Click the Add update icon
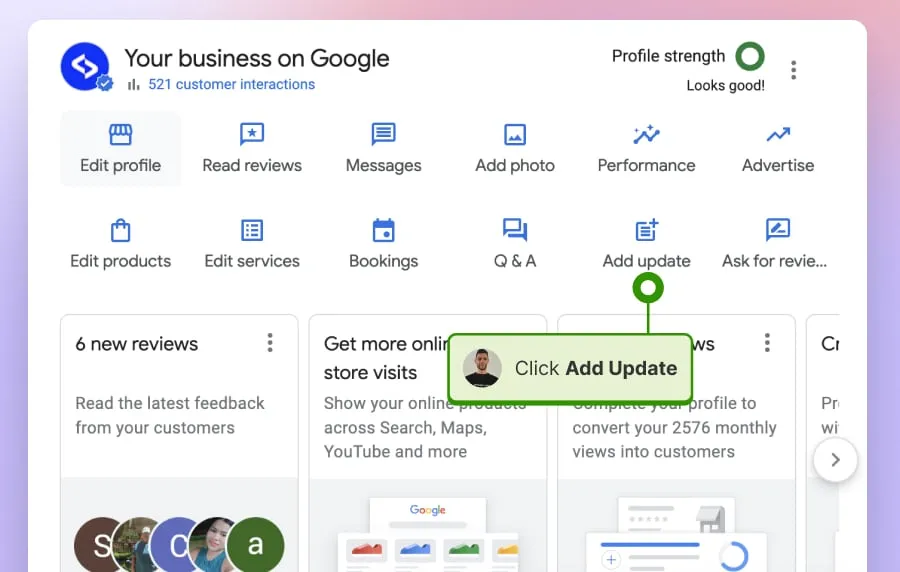The image size is (900, 572). pos(646,229)
